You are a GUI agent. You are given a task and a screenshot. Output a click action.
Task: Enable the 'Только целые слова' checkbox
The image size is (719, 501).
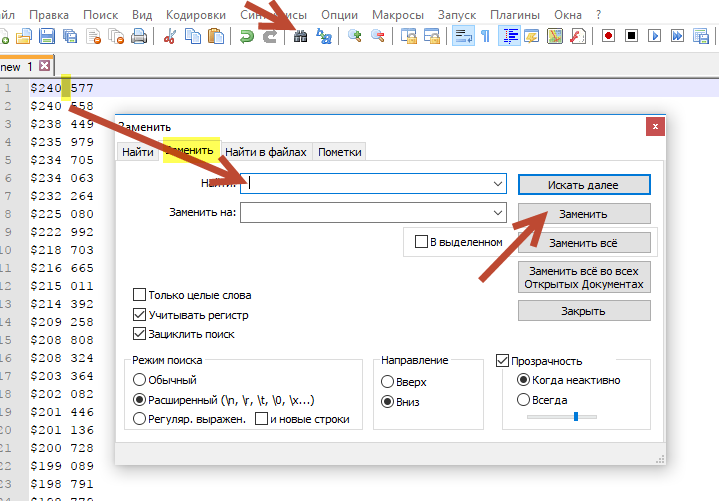click(140, 295)
